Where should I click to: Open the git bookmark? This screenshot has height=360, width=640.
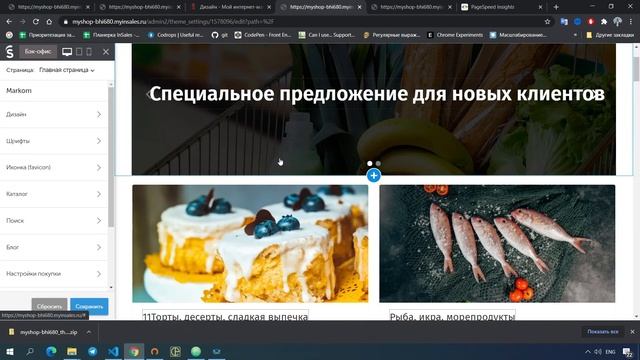tap(220, 35)
